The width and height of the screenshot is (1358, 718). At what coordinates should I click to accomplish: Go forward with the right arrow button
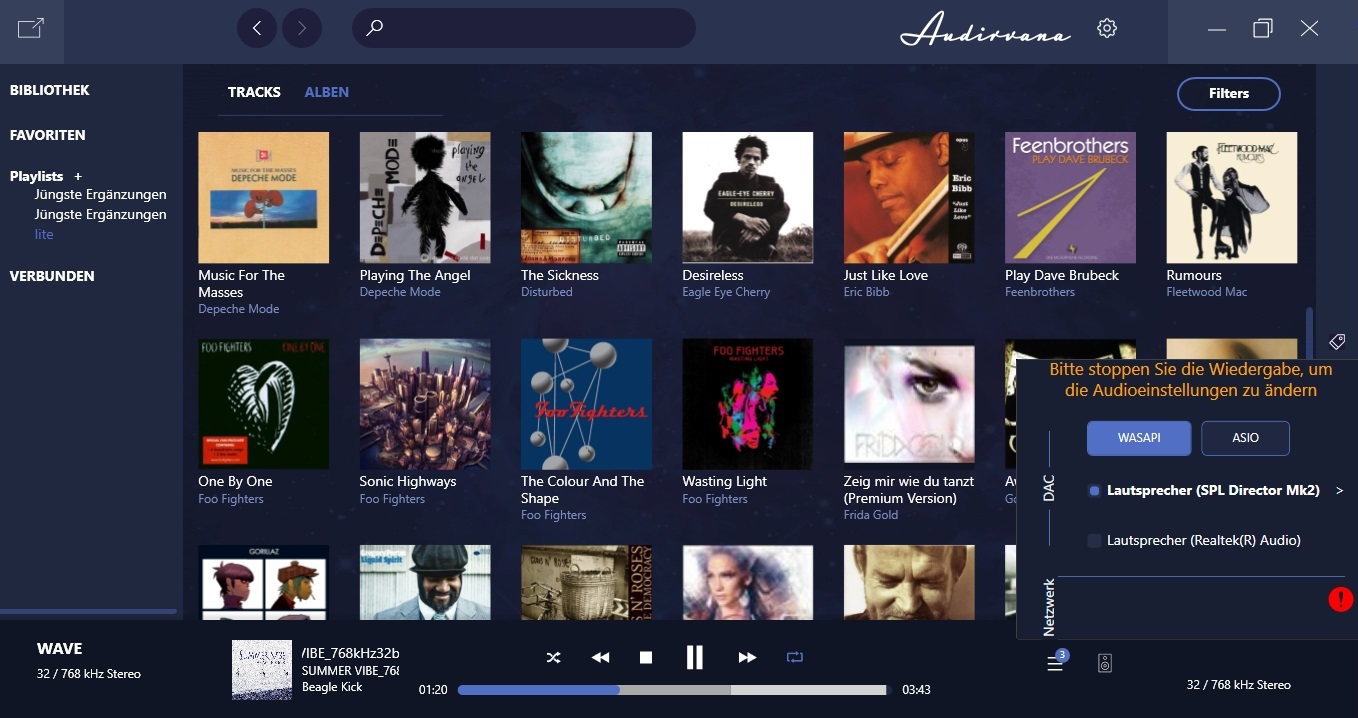click(x=302, y=28)
